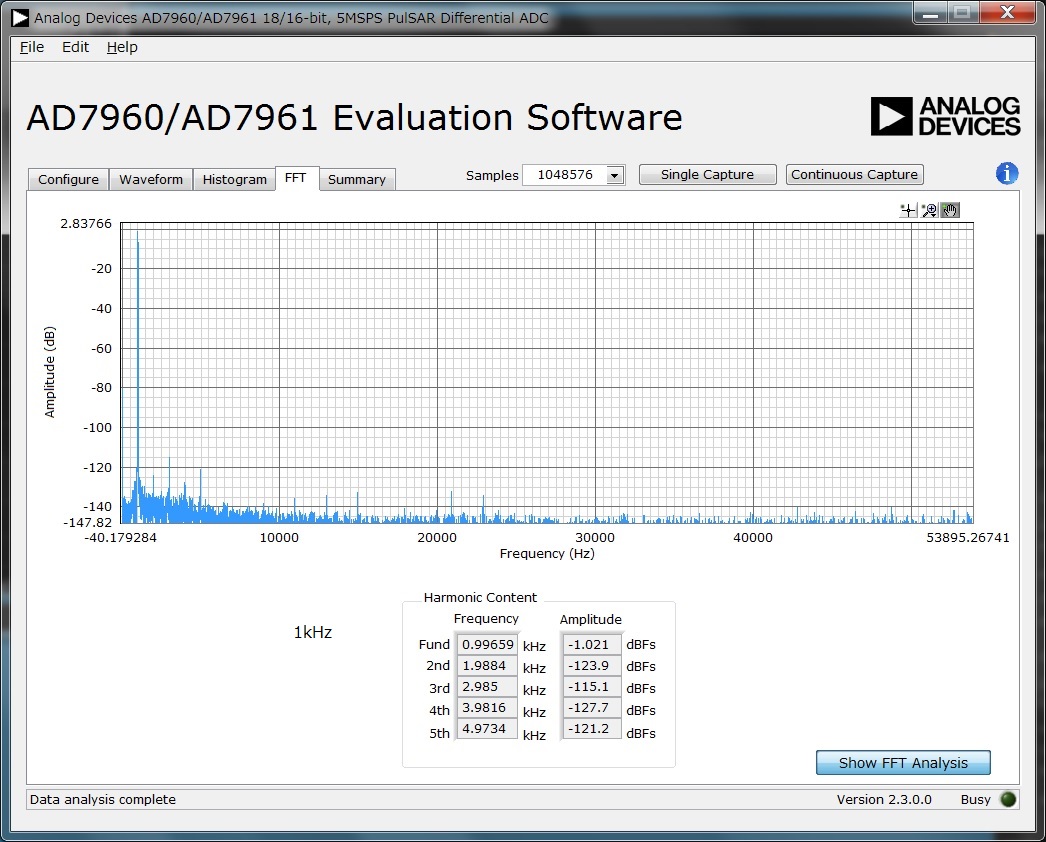This screenshot has height=842, width=1046.
Task: Click Data analysis complete status text
Action: (x=103, y=799)
